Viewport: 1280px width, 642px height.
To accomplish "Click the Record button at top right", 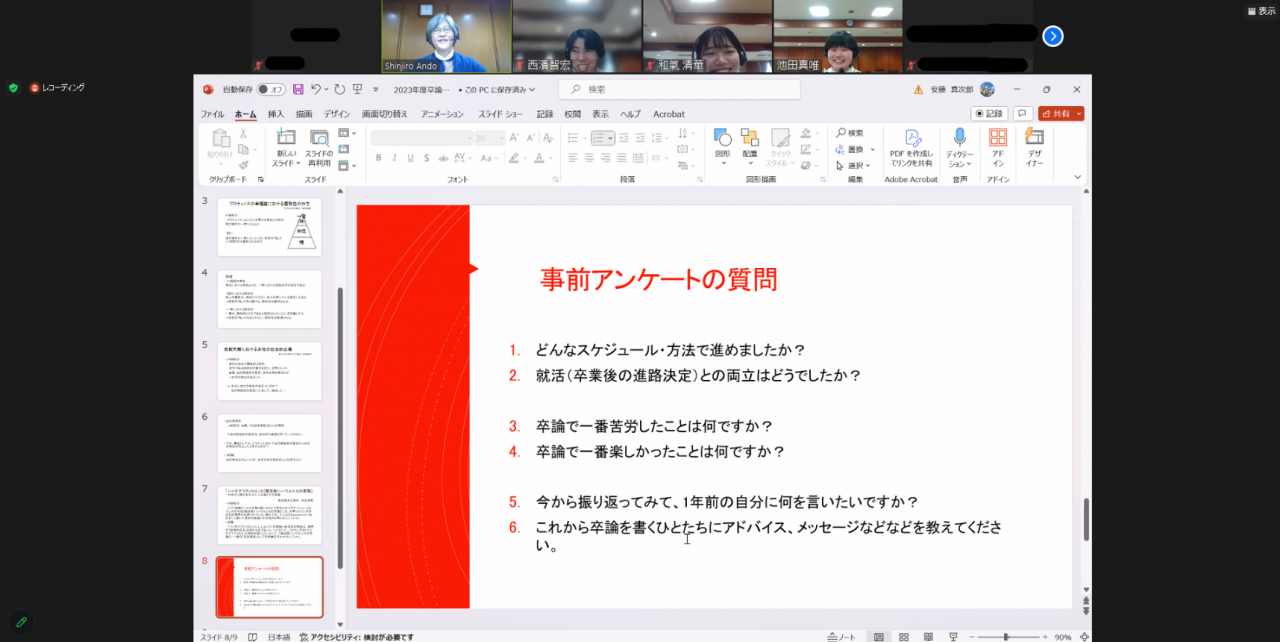I will coord(989,114).
